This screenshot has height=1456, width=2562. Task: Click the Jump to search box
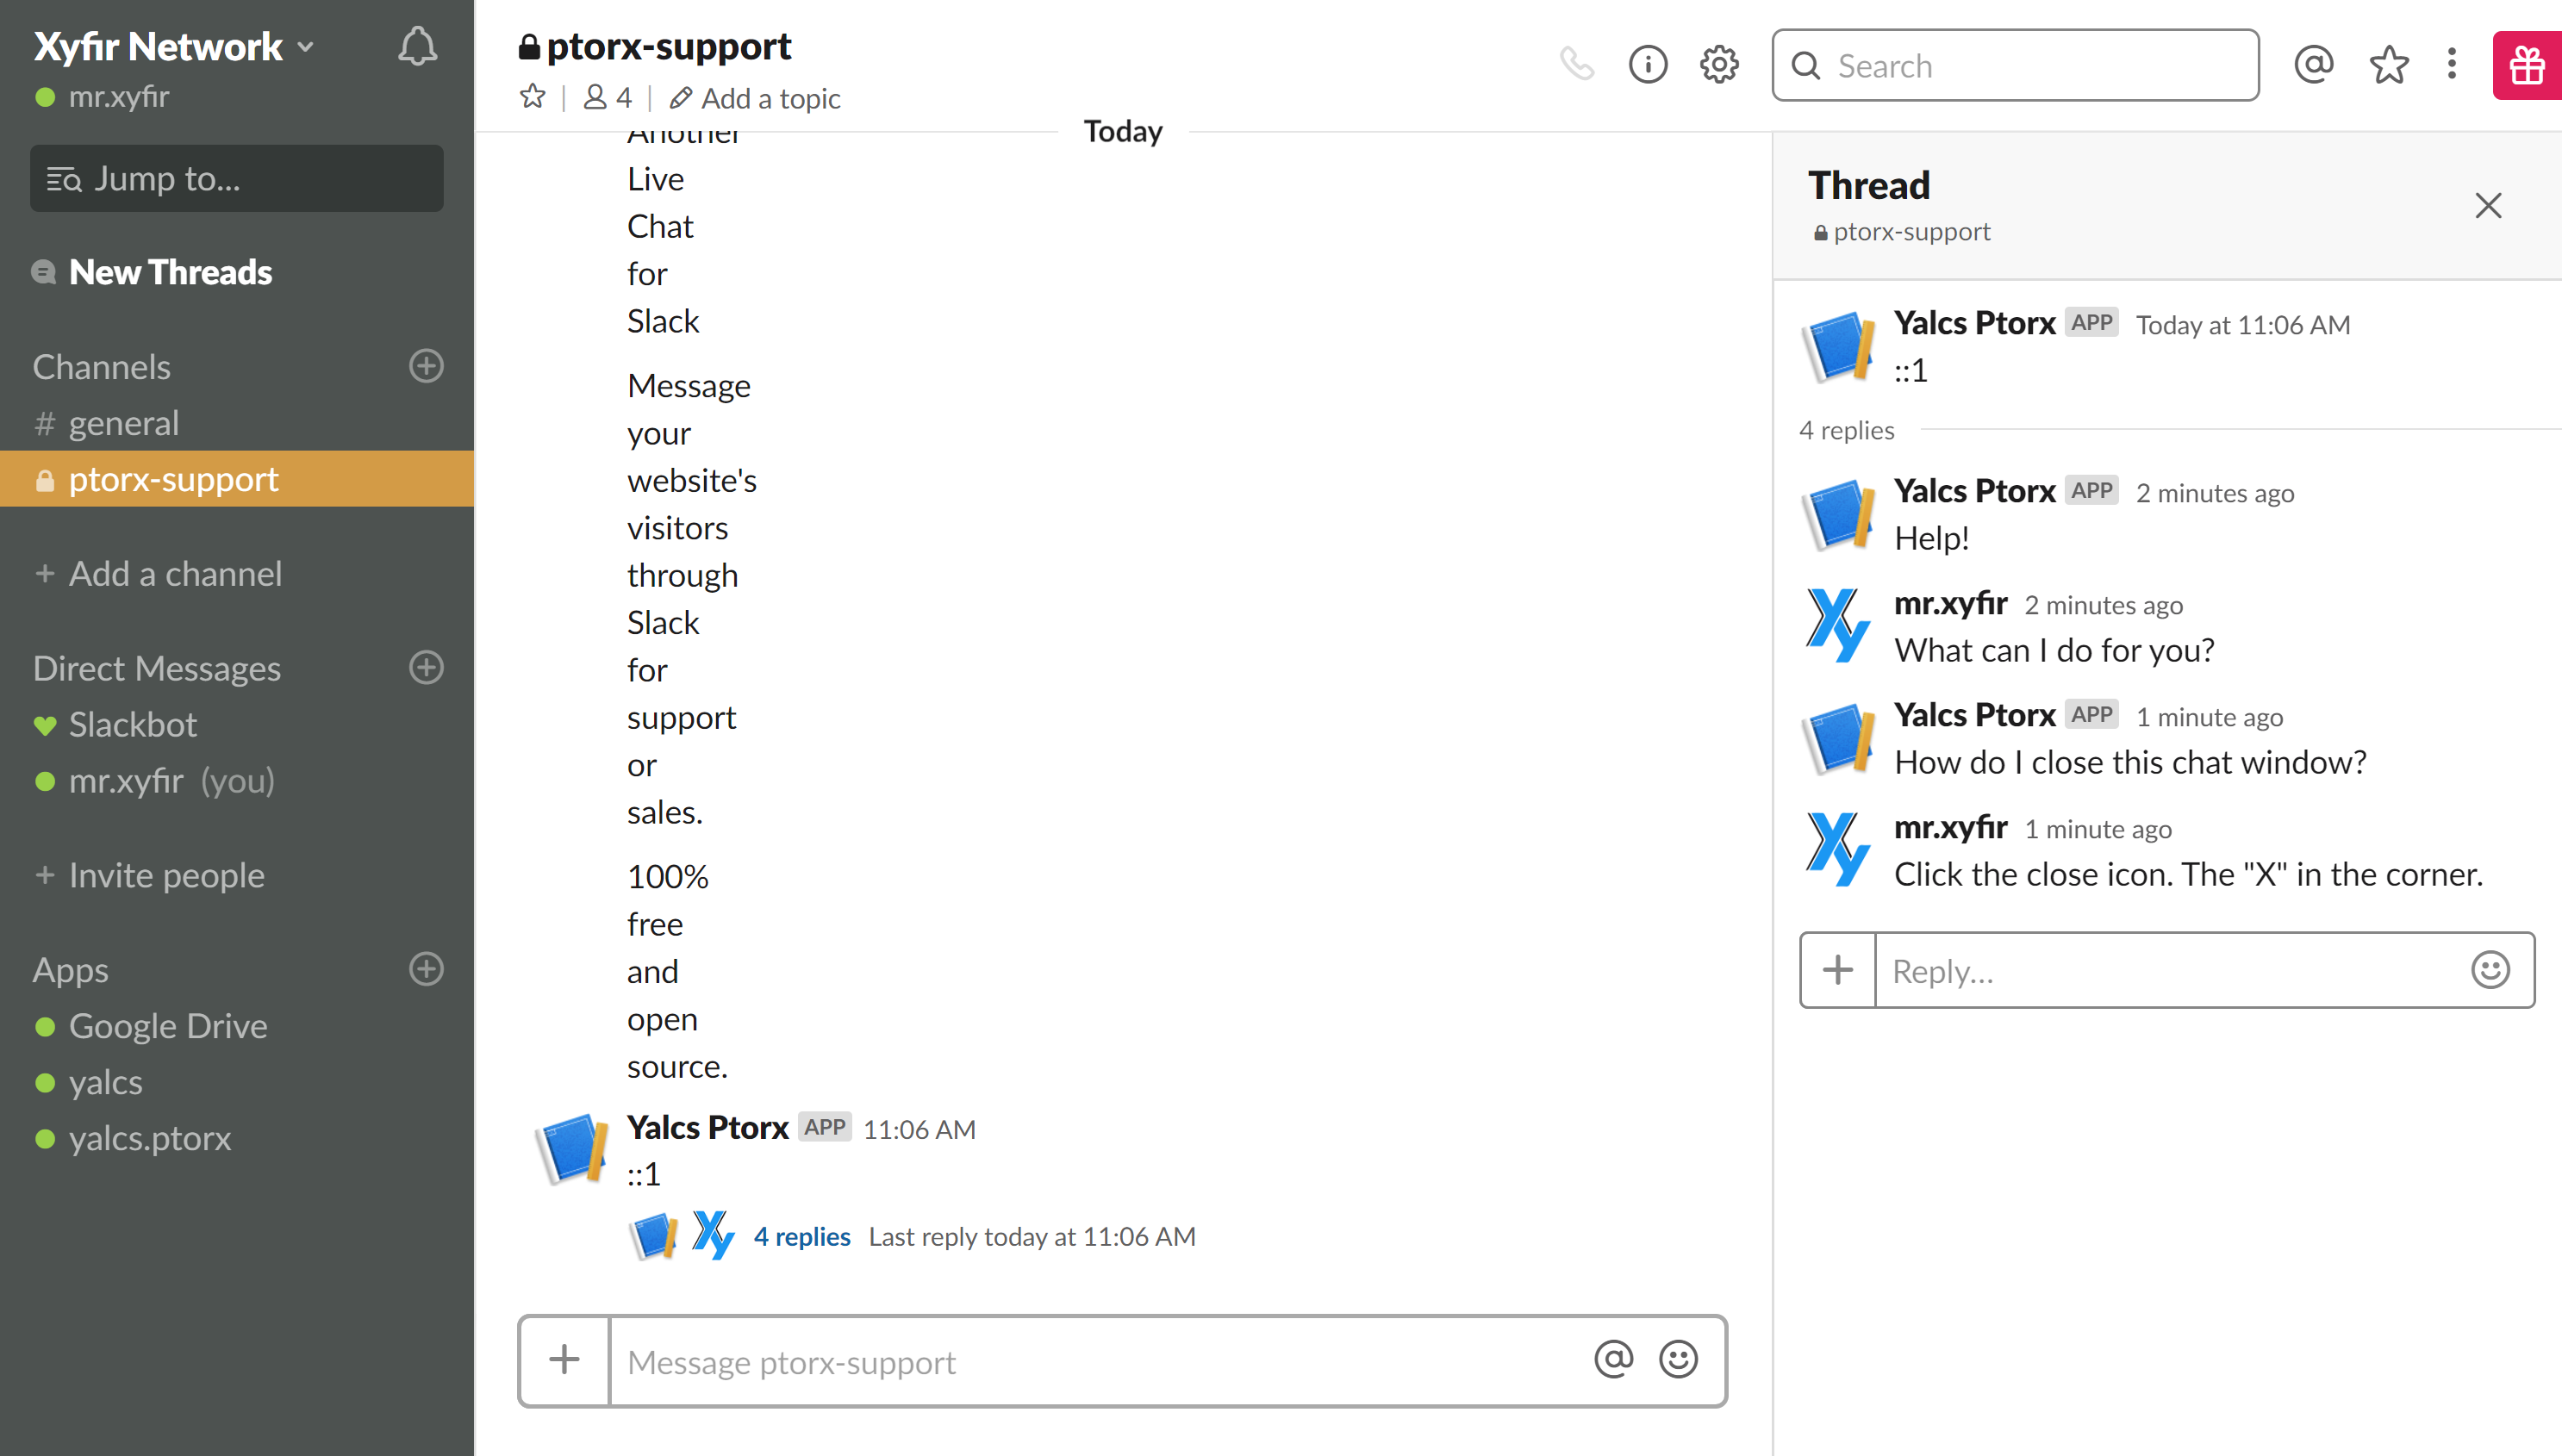point(237,179)
